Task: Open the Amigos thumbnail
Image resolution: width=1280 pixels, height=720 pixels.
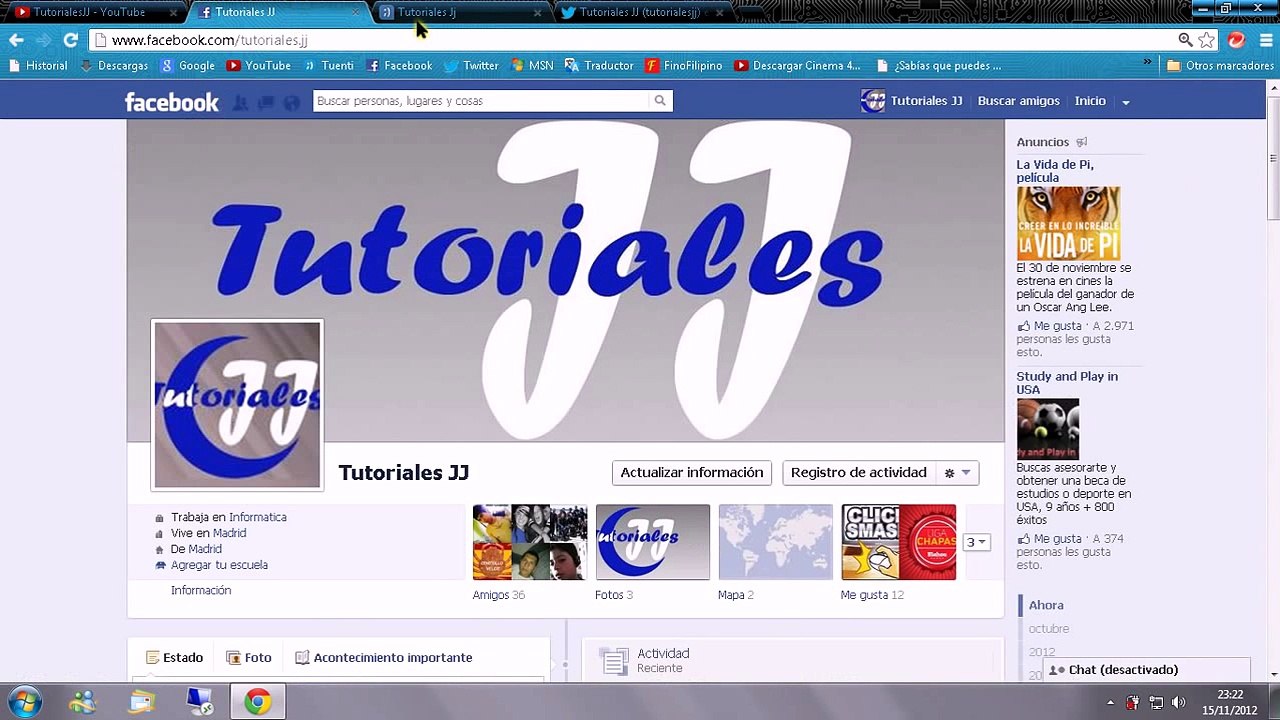Action: (x=530, y=542)
